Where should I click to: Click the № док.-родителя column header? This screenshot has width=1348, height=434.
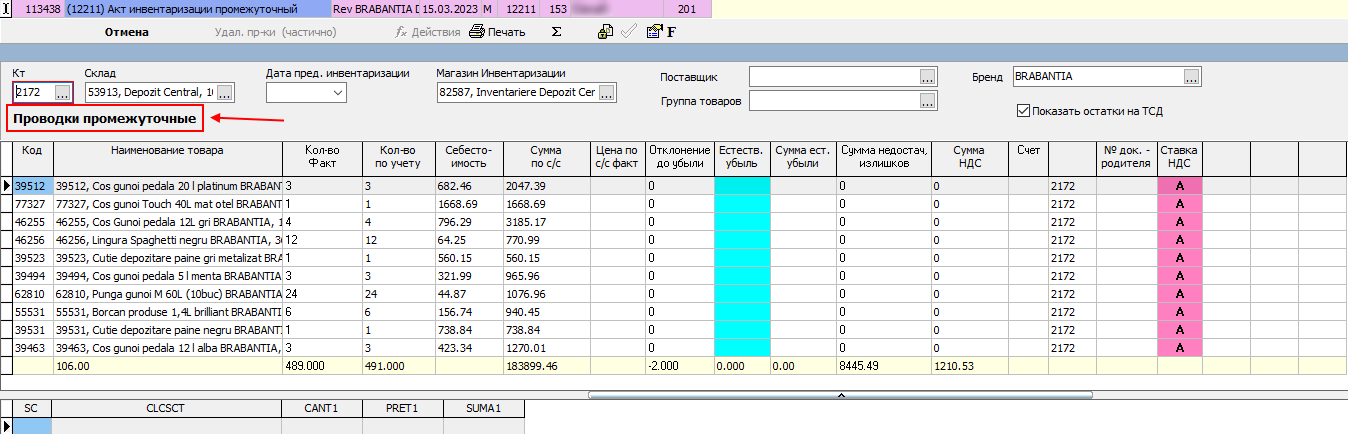coord(1127,158)
